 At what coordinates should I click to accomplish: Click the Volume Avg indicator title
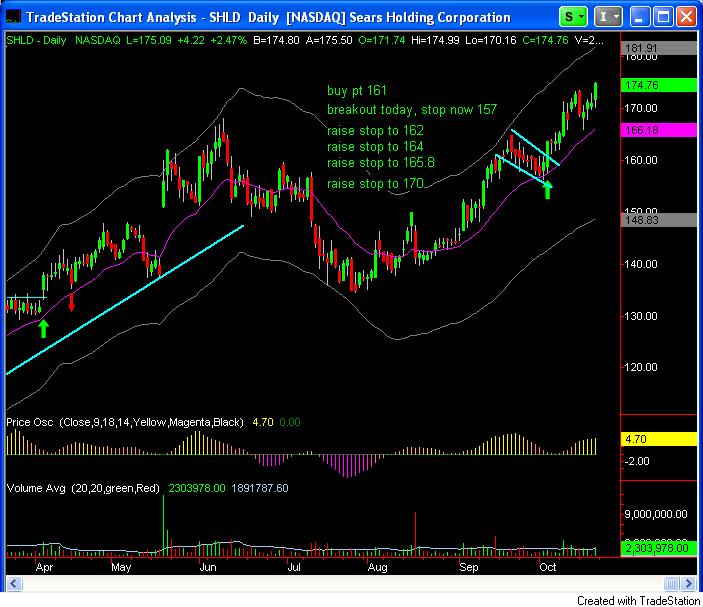click(x=83, y=488)
